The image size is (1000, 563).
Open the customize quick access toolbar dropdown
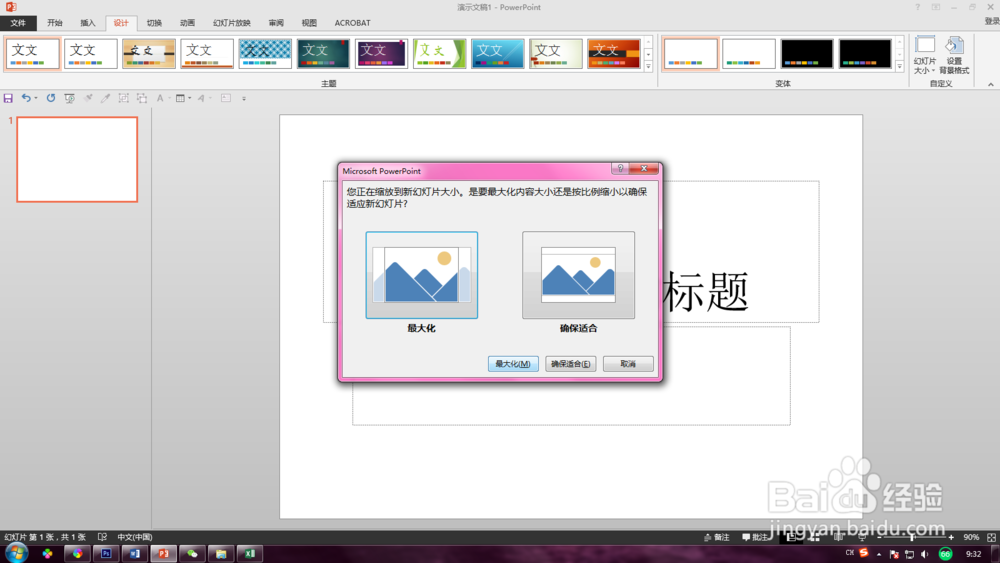(244, 99)
